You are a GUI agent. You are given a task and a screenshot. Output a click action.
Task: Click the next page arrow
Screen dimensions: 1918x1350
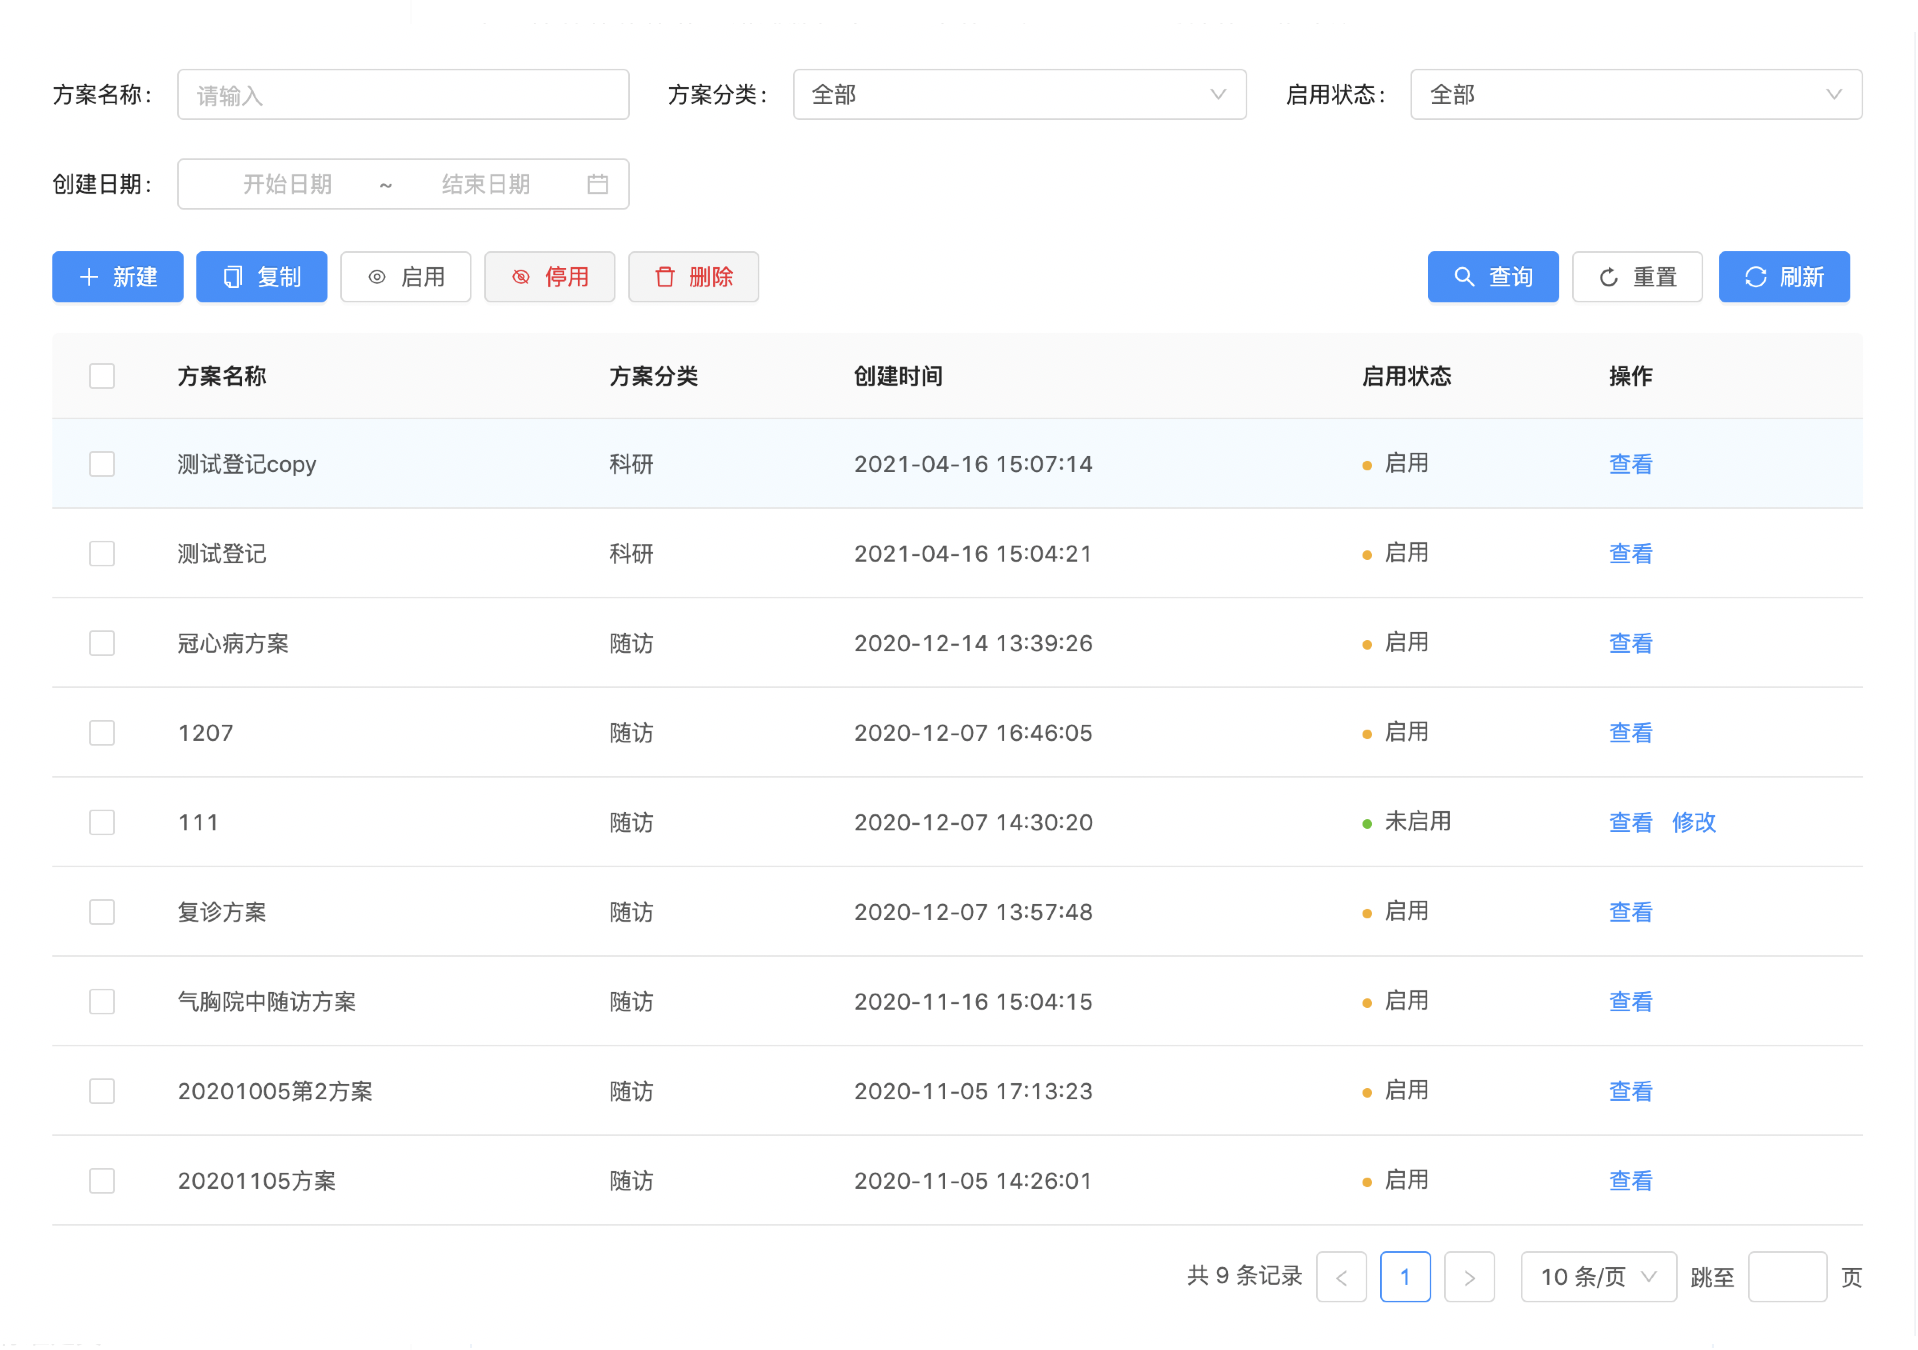[1469, 1277]
